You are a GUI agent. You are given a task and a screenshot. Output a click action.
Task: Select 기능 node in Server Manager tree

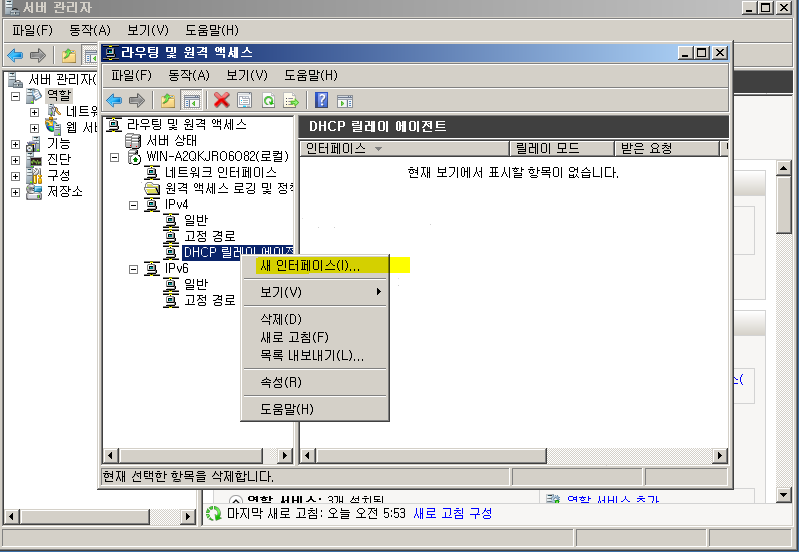(x=58, y=144)
